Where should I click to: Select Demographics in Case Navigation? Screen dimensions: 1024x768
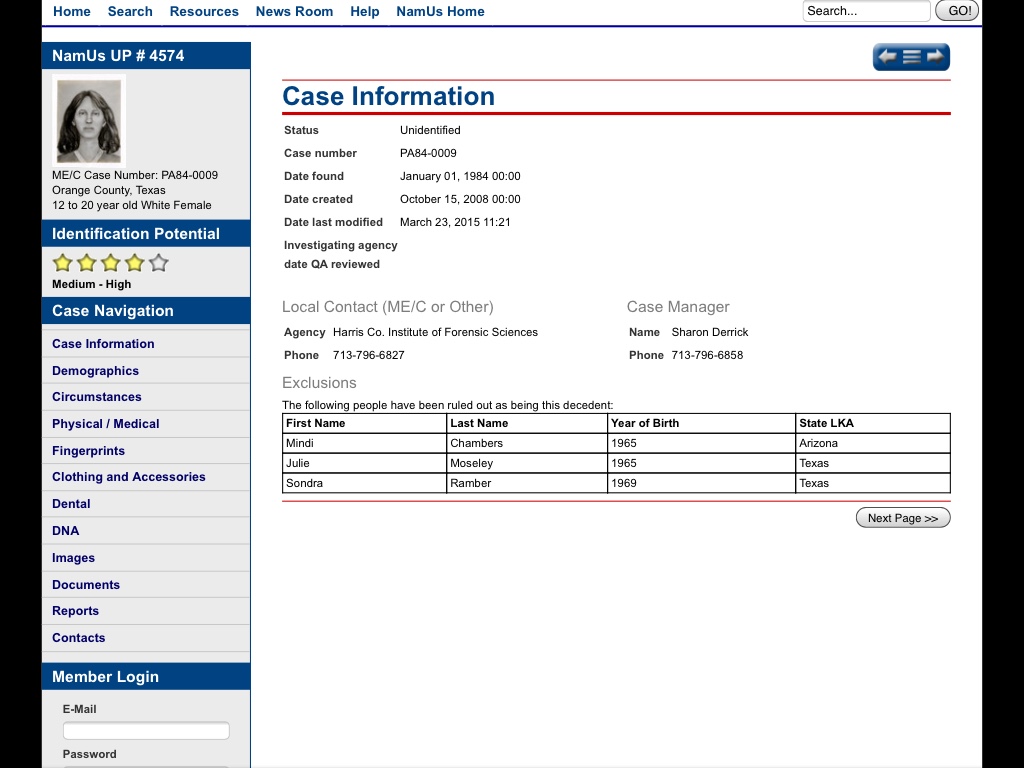point(95,371)
